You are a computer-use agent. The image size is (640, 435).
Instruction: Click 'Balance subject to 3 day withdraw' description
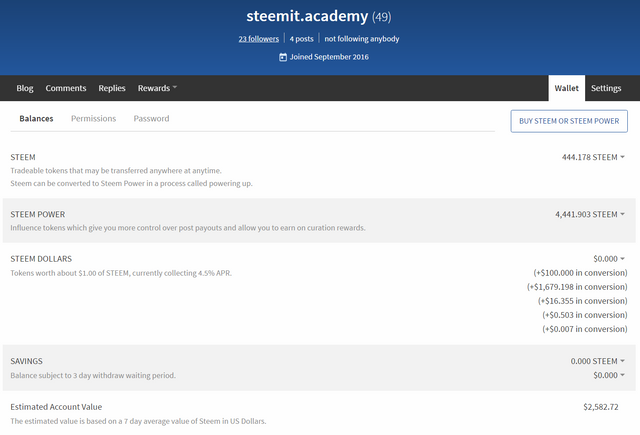coord(93,375)
